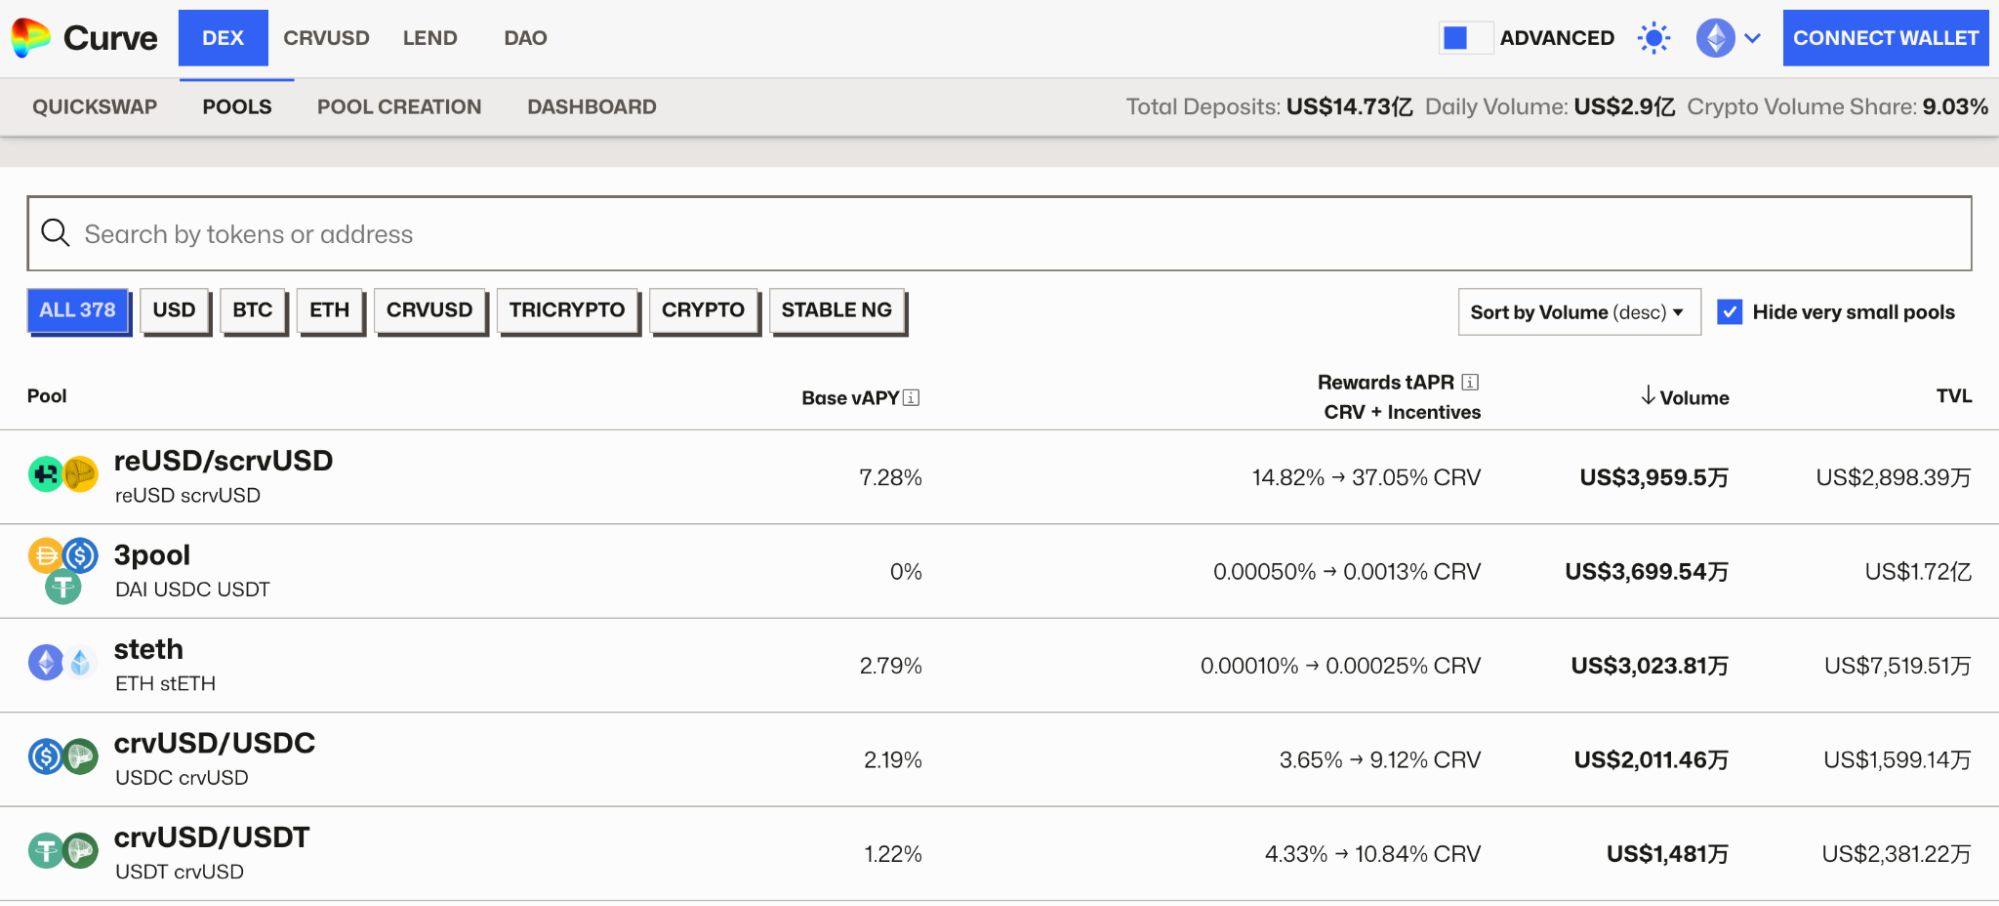Open the Pool Creation tab
1999x906 pixels.
[399, 107]
